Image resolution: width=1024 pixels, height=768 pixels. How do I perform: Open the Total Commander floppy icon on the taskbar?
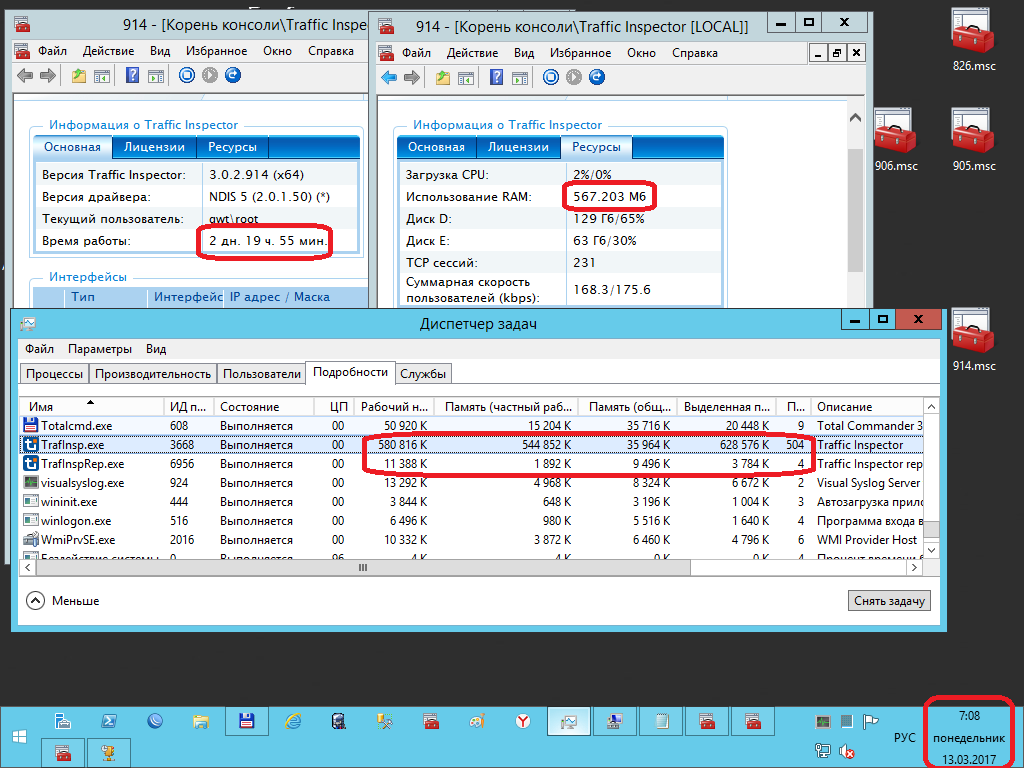246,722
